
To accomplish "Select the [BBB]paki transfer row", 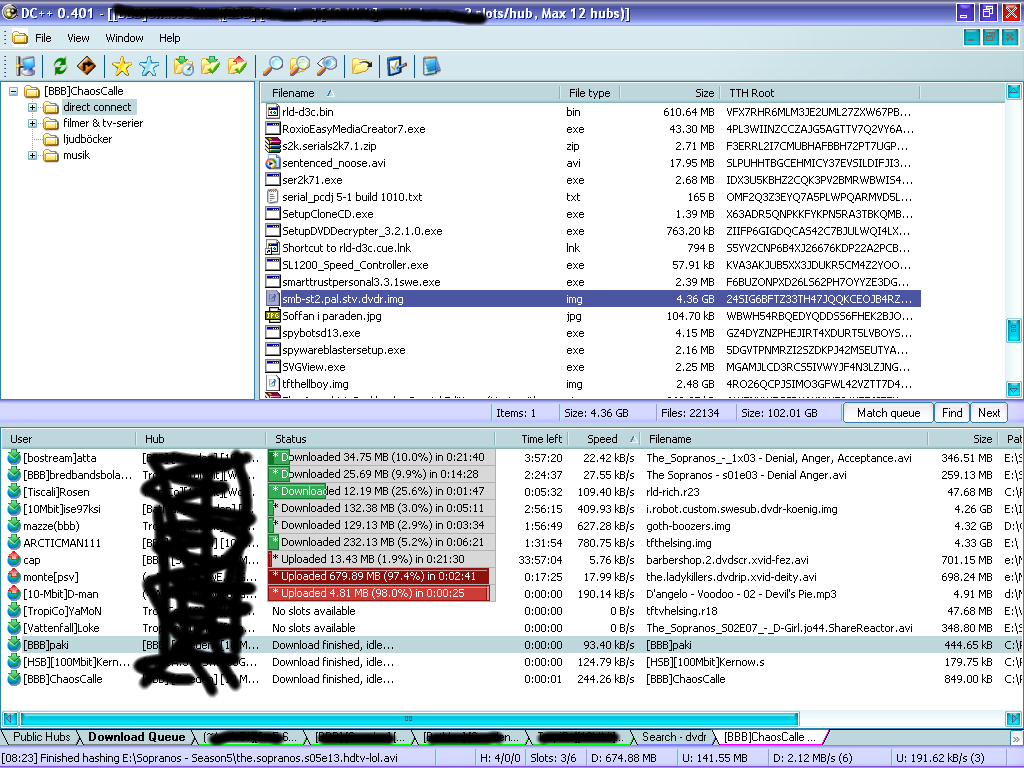I will click(511, 645).
